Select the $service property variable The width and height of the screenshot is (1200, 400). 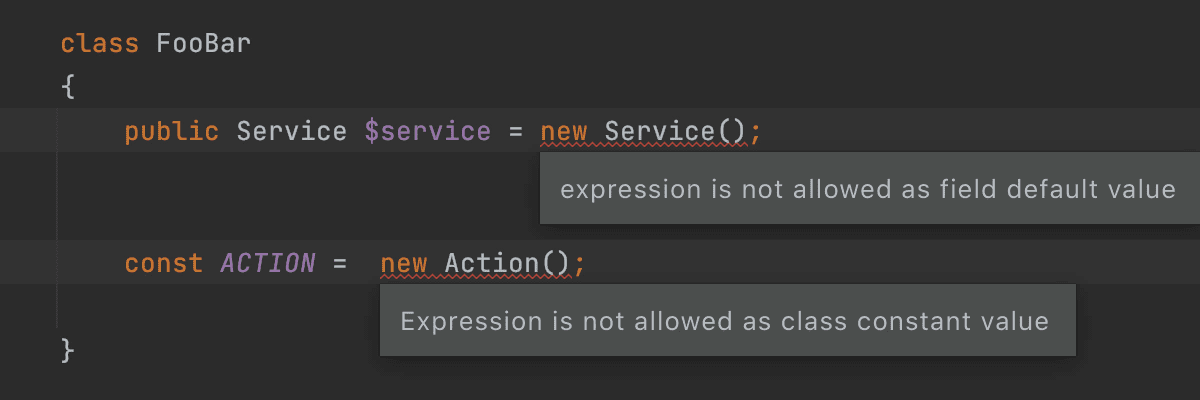click(428, 131)
